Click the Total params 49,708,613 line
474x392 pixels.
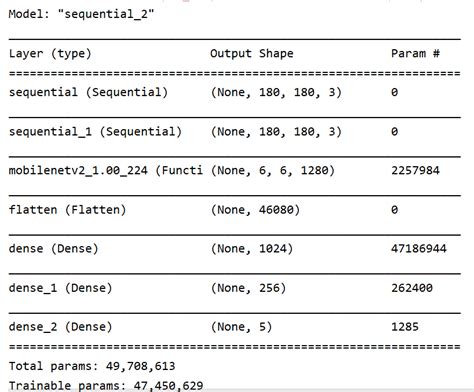coord(92,366)
